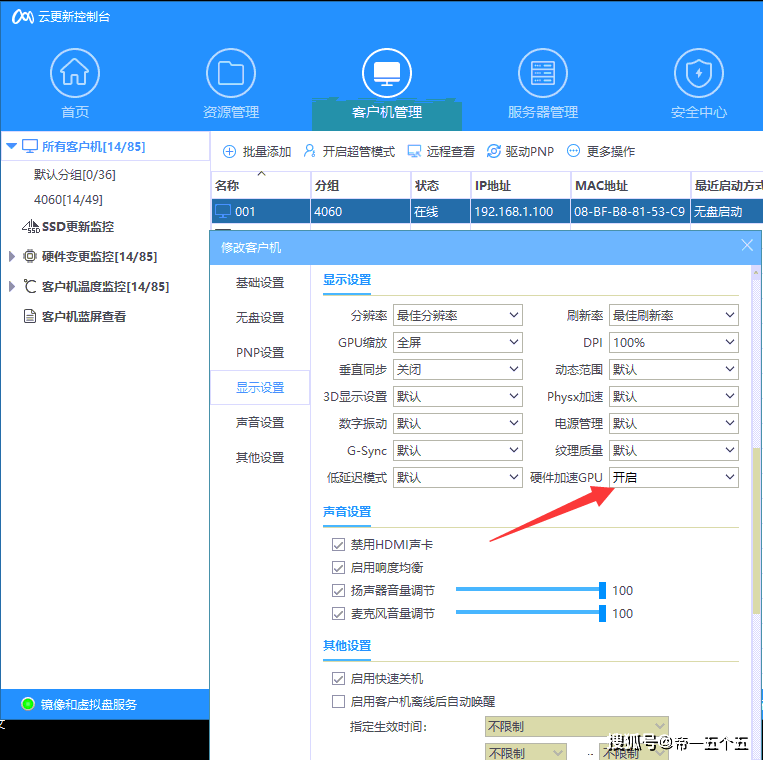Open the 分辨率 dropdown

(457, 316)
